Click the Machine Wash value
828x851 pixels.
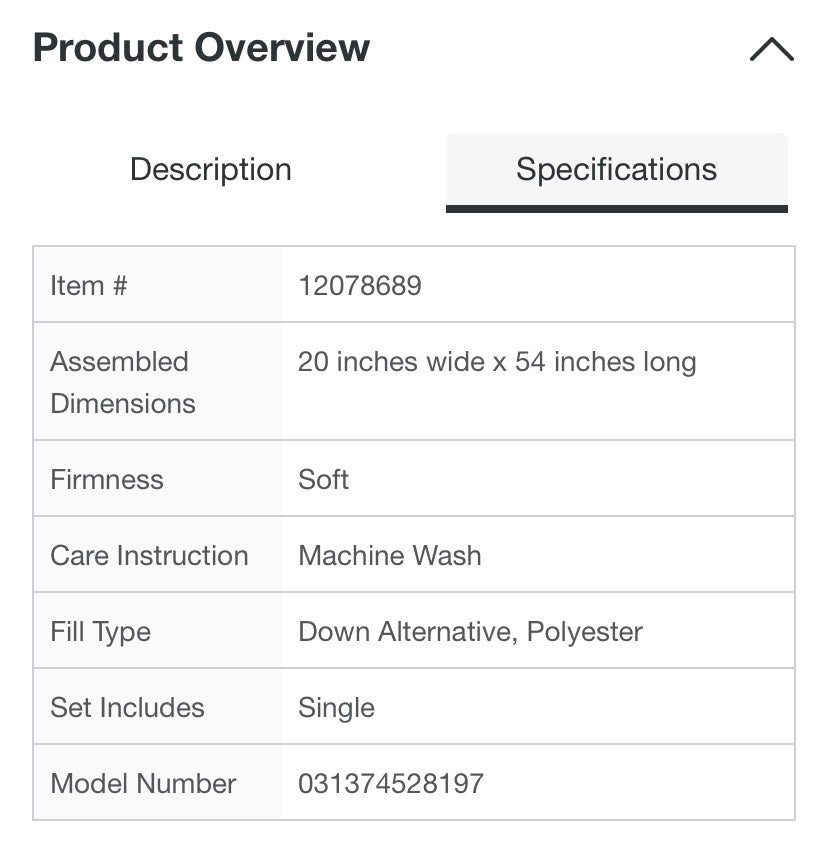coord(390,555)
